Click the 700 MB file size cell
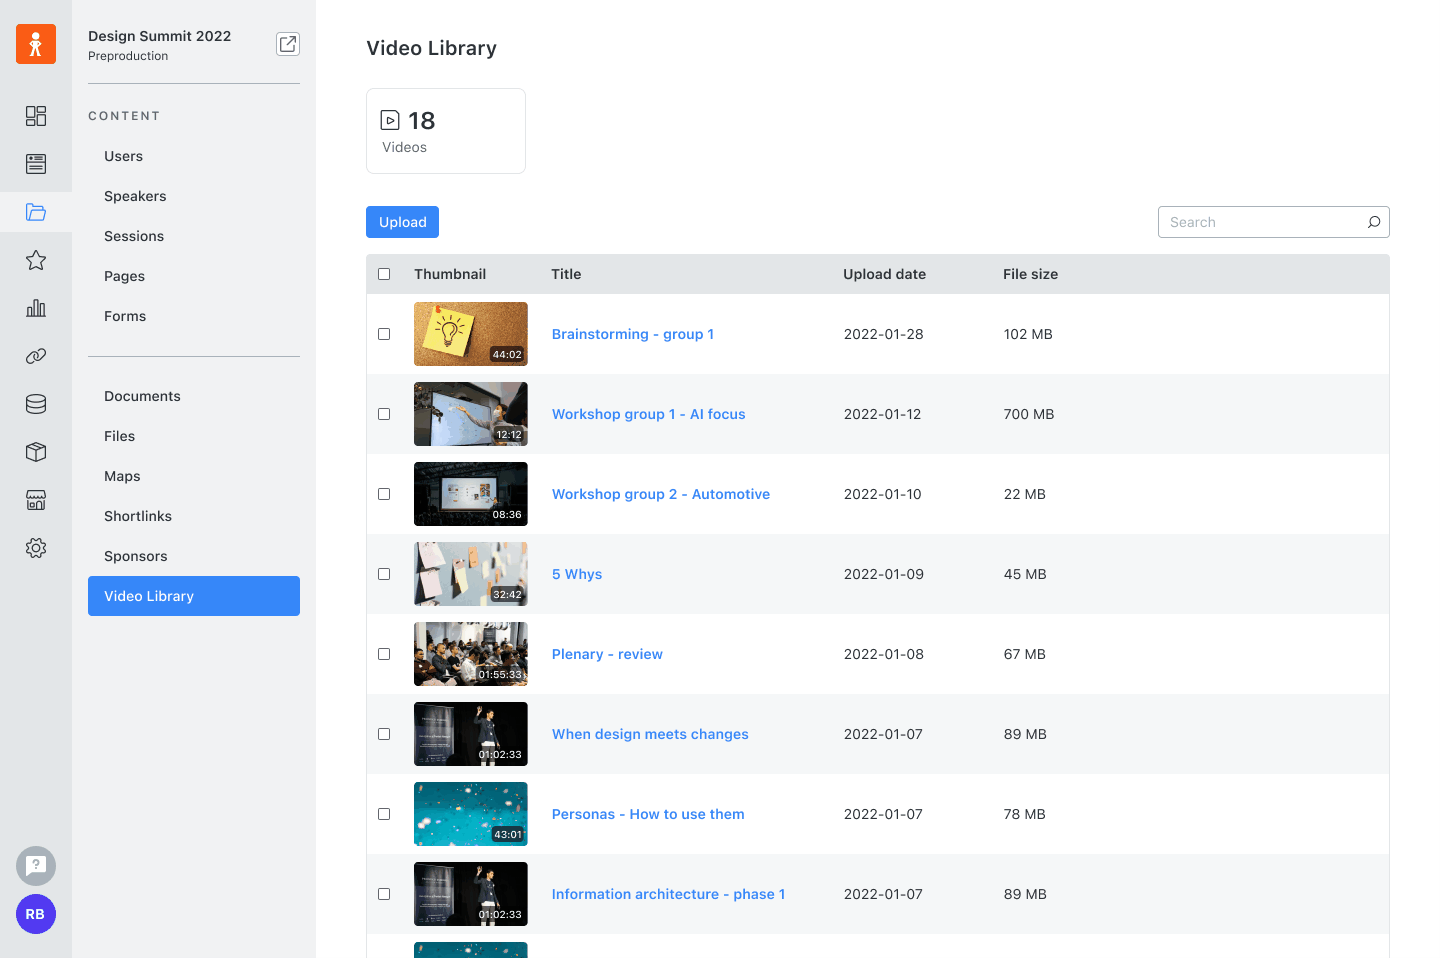This screenshot has width=1440, height=958. coord(1029,414)
